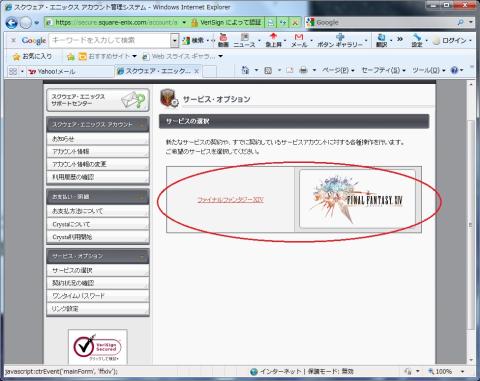
Task: Click the 動画 video icon in Google toolbar
Action: point(223,40)
